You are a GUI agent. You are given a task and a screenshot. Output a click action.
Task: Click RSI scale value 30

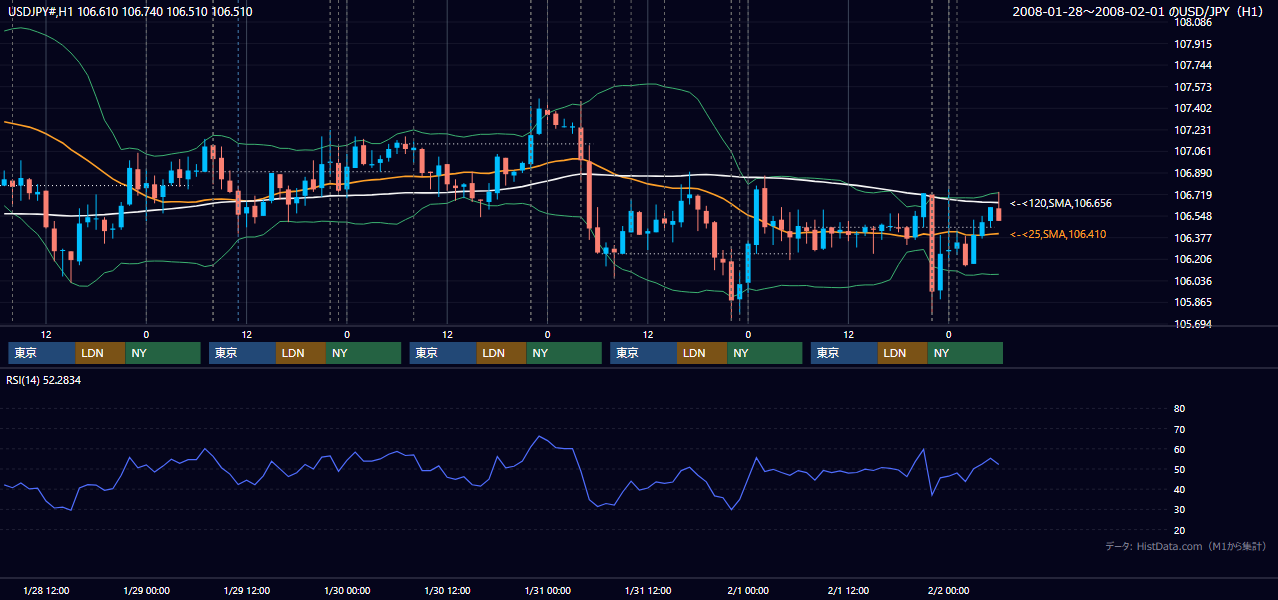[1179, 510]
